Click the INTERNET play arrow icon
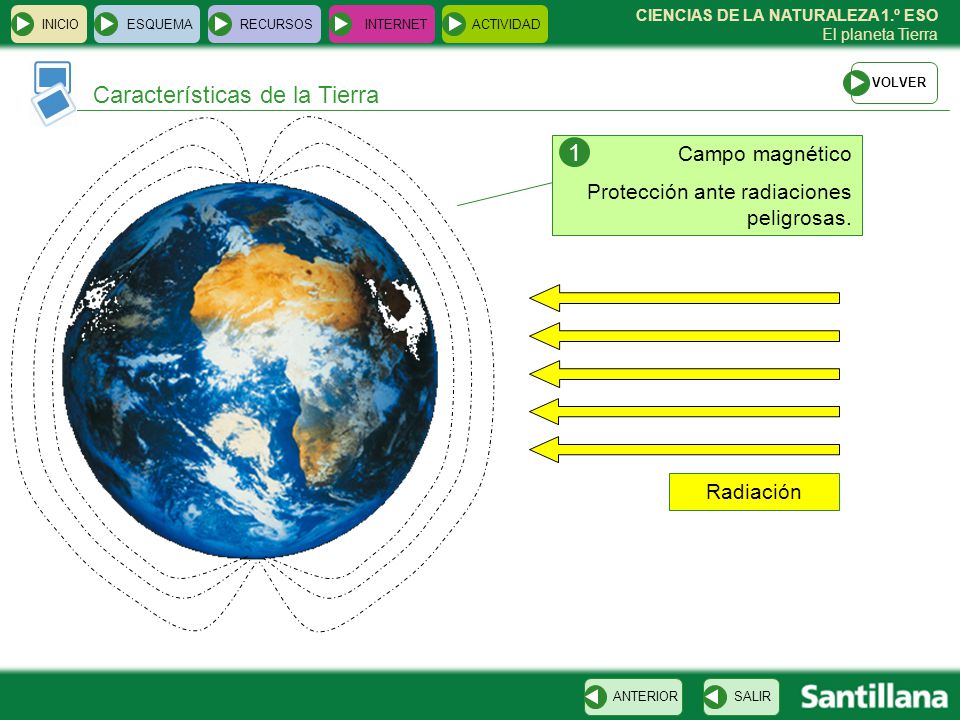The height and width of the screenshot is (720, 960). click(341, 24)
